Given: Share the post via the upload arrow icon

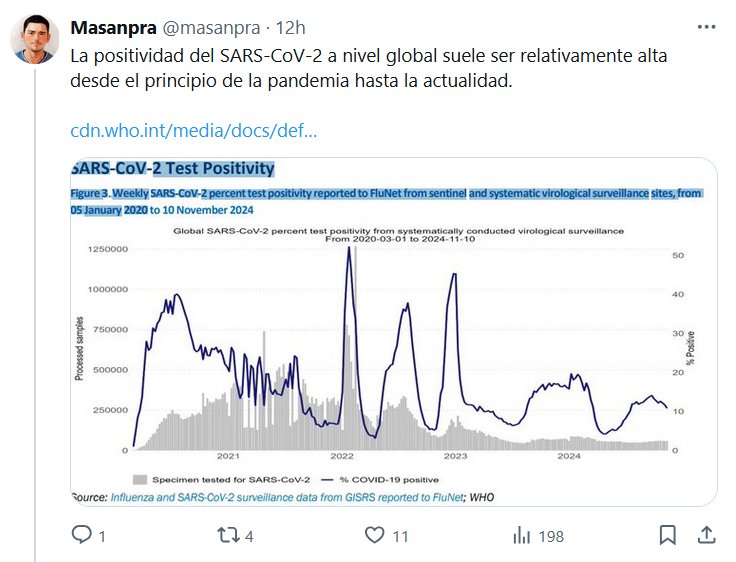Looking at the screenshot, I should point(704,536).
